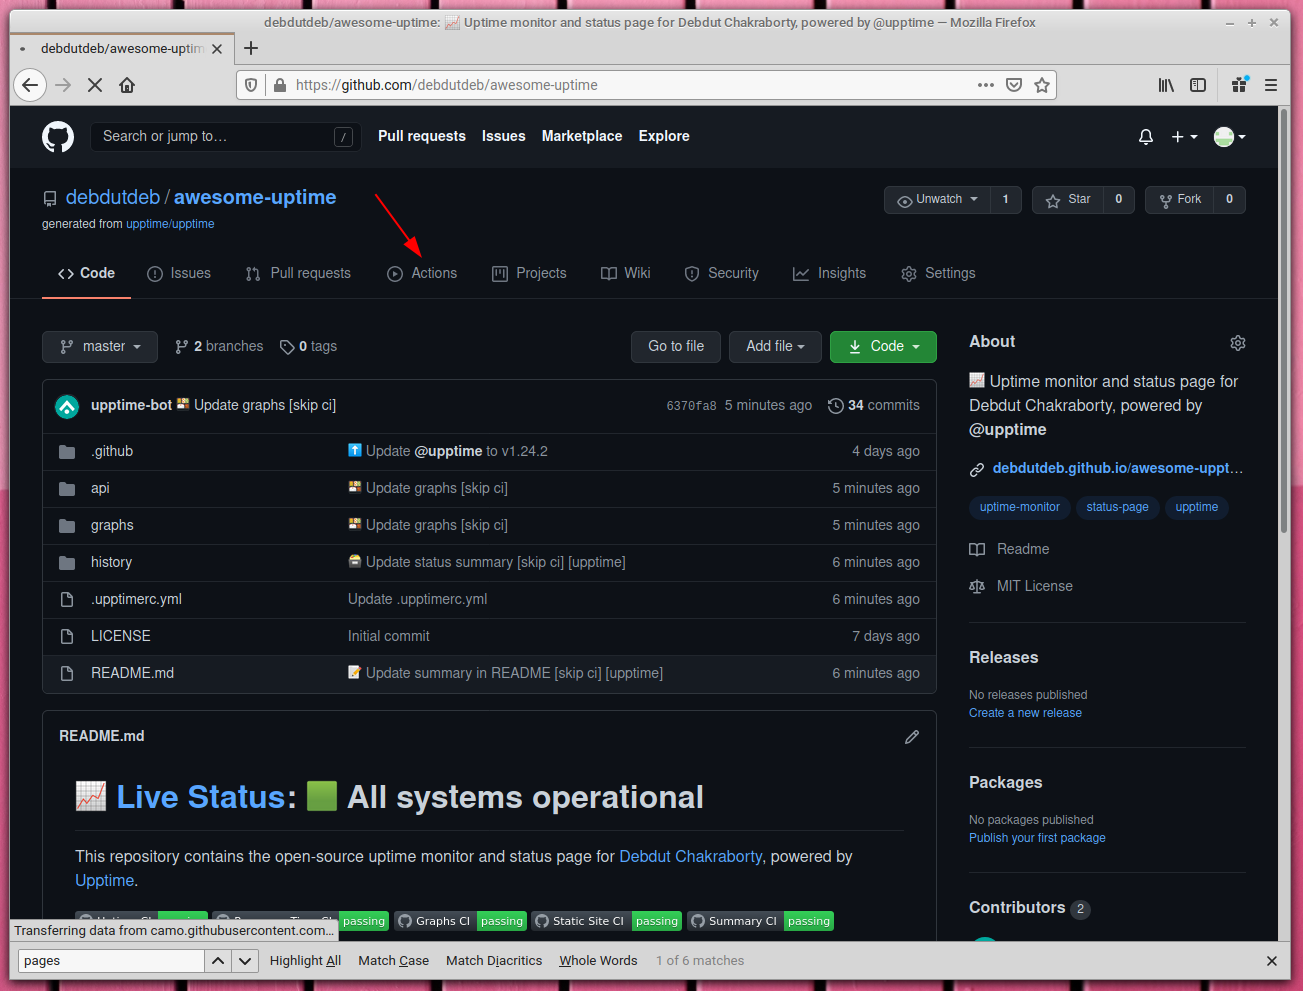Click the tracking protection shield in address bar

point(250,84)
